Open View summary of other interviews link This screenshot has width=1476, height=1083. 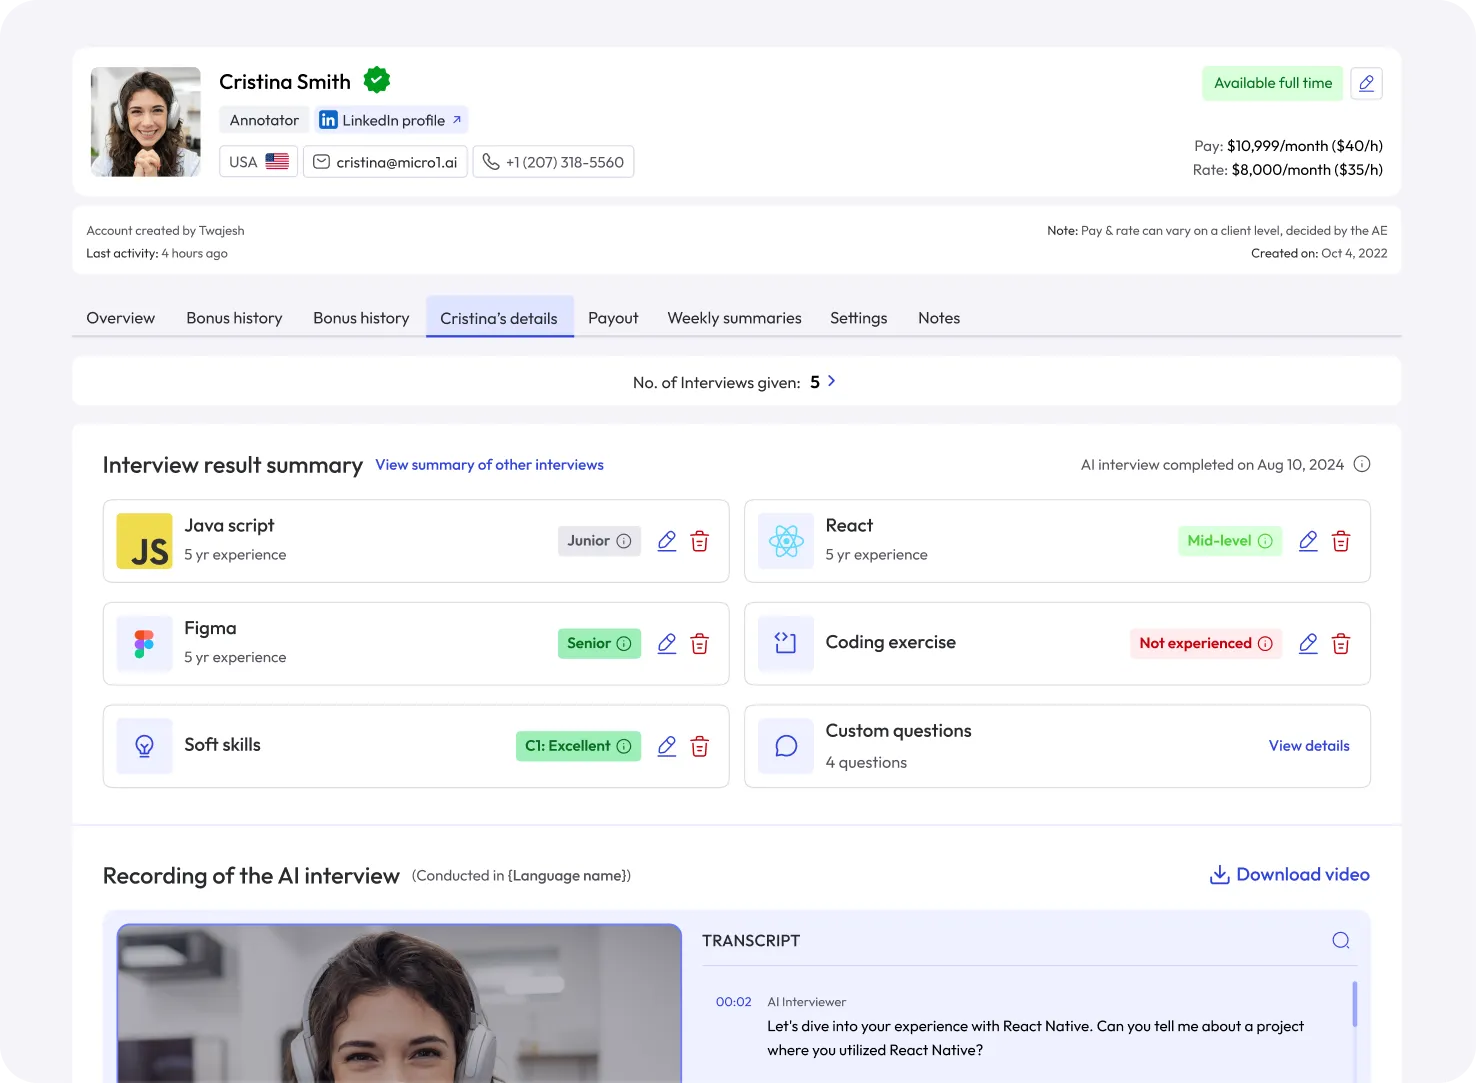pos(489,465)
